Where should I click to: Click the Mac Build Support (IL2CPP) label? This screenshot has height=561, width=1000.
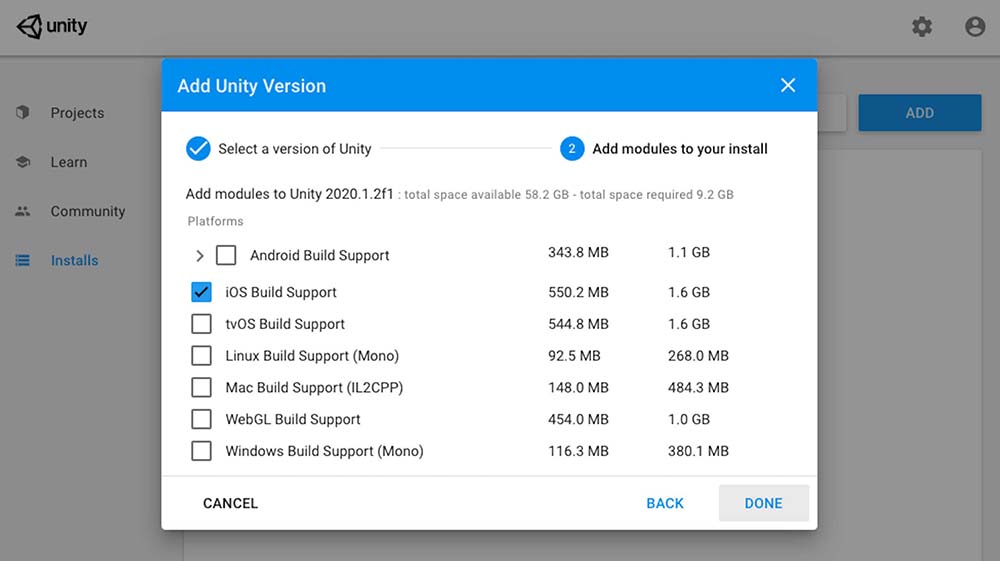pos(314,388)
